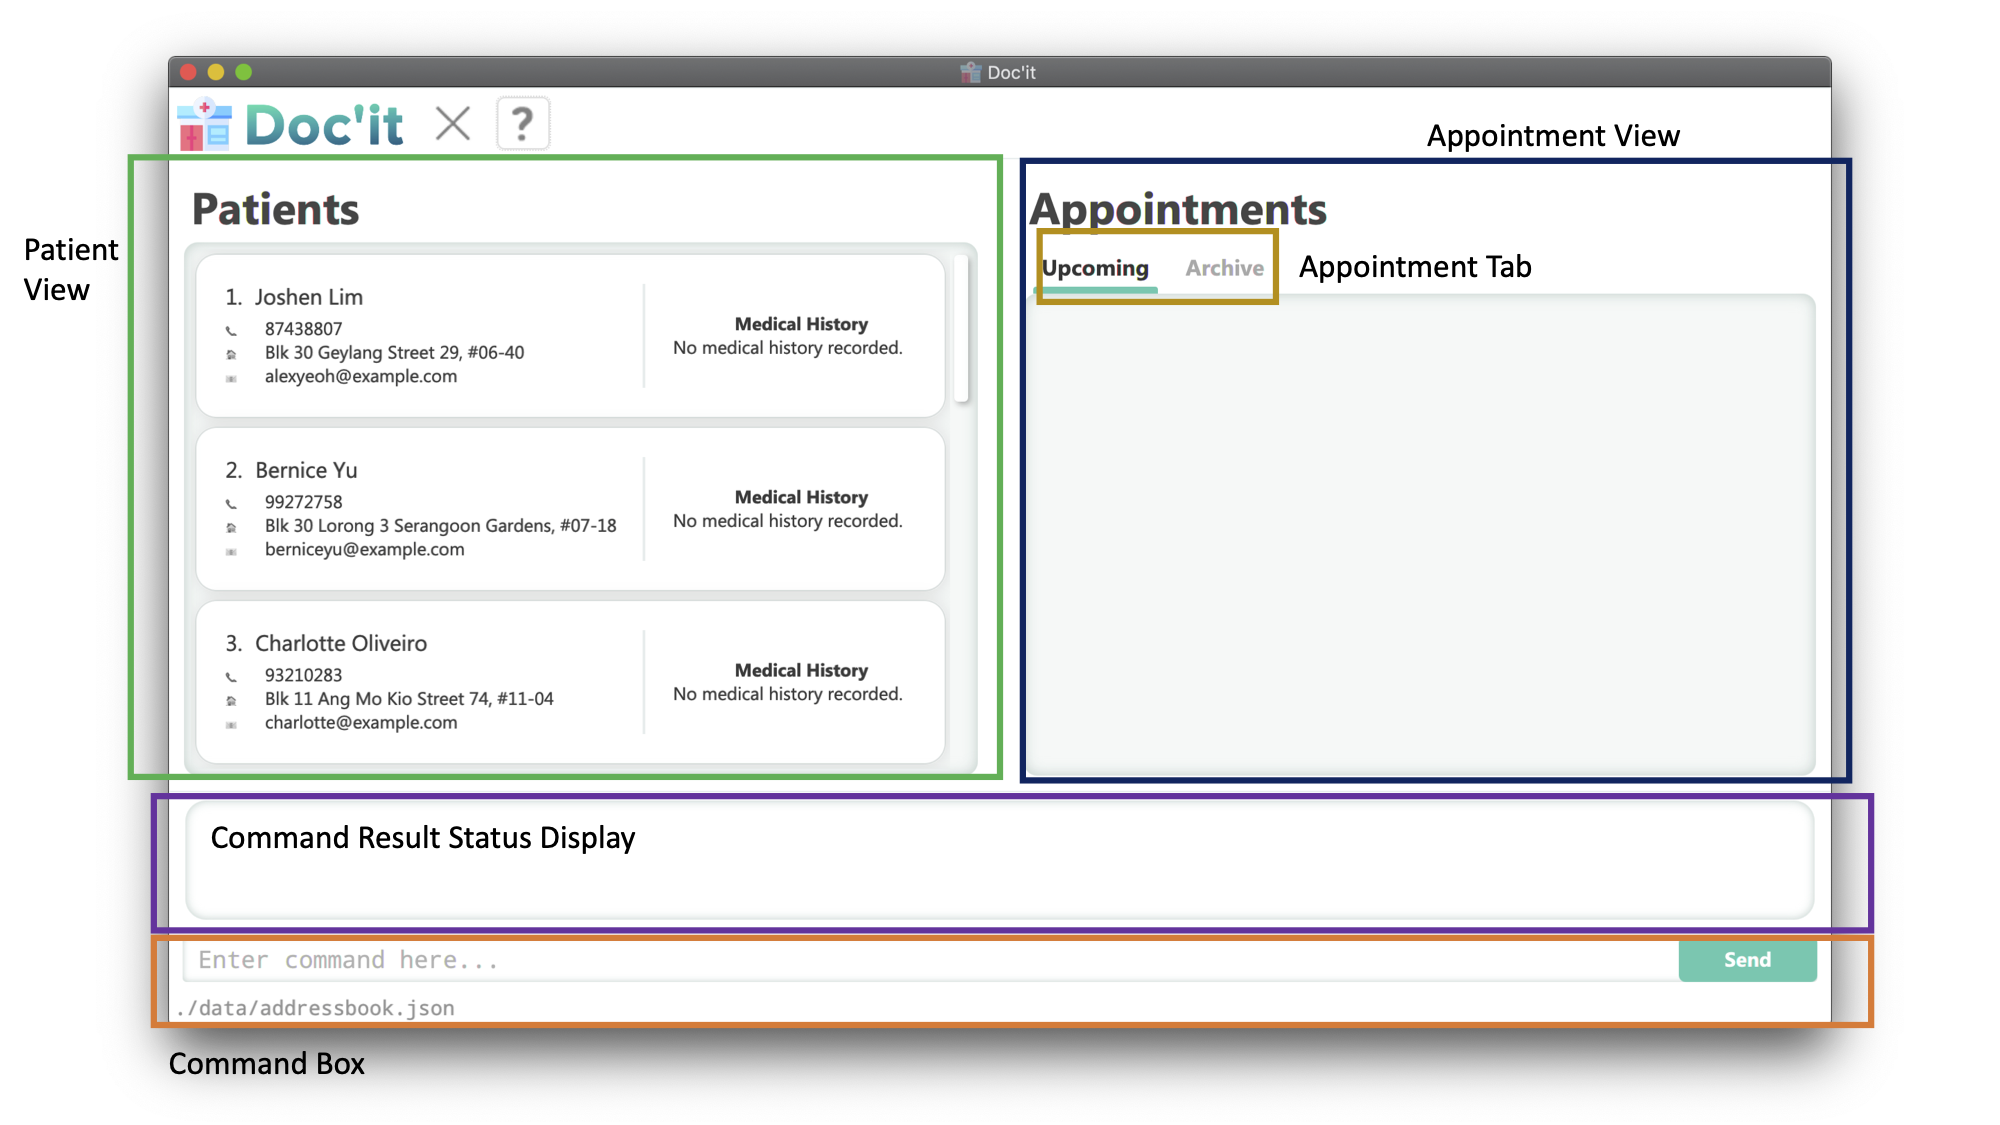Click address Blk 30 Geylang Street 29
Viewport: 2000px width, 1125px height.
point(394,353)
